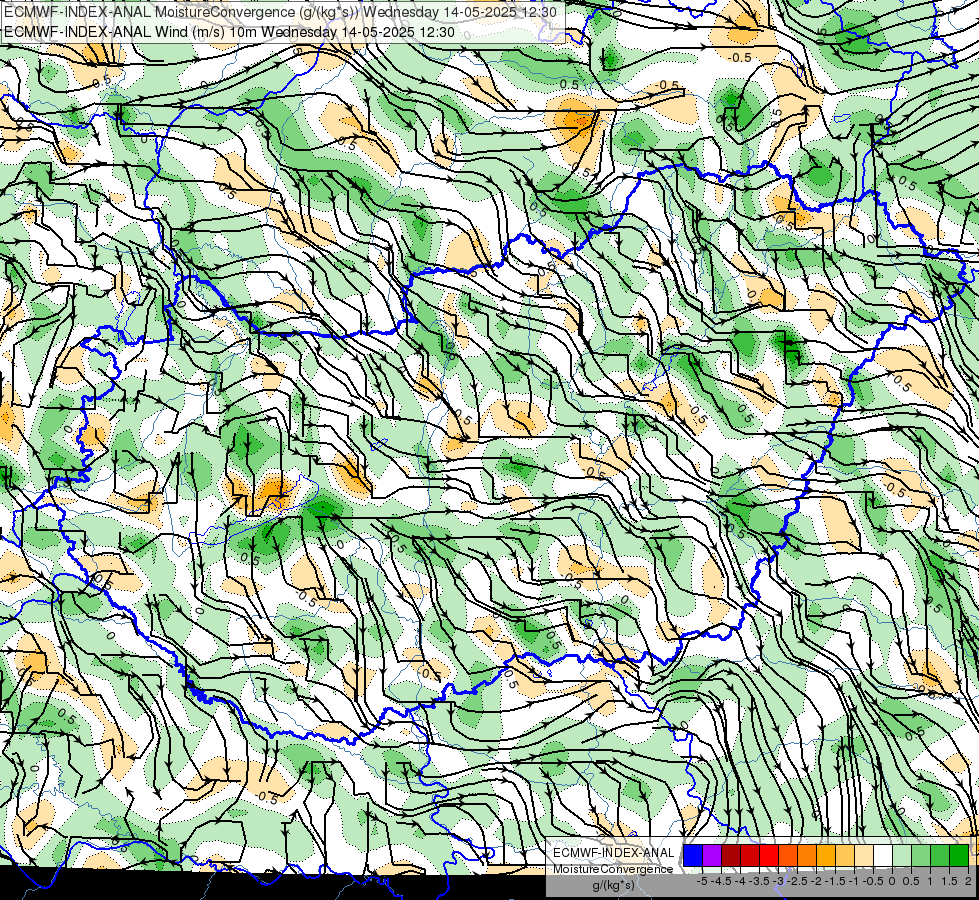Click the 1.5 legend scale value

tap(949, 881)
